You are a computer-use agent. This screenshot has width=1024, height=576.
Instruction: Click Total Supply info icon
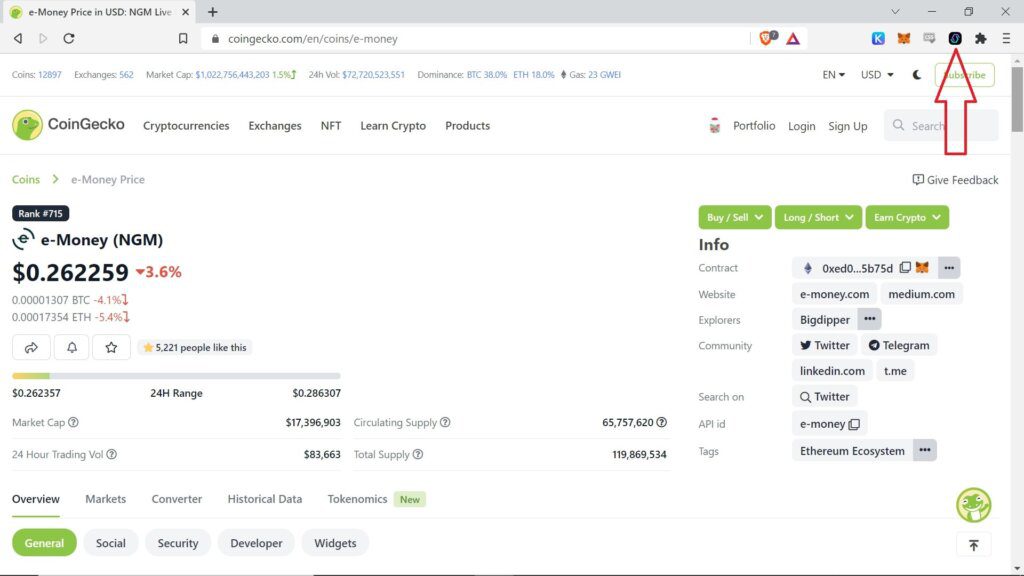click(x=417, y=454)
